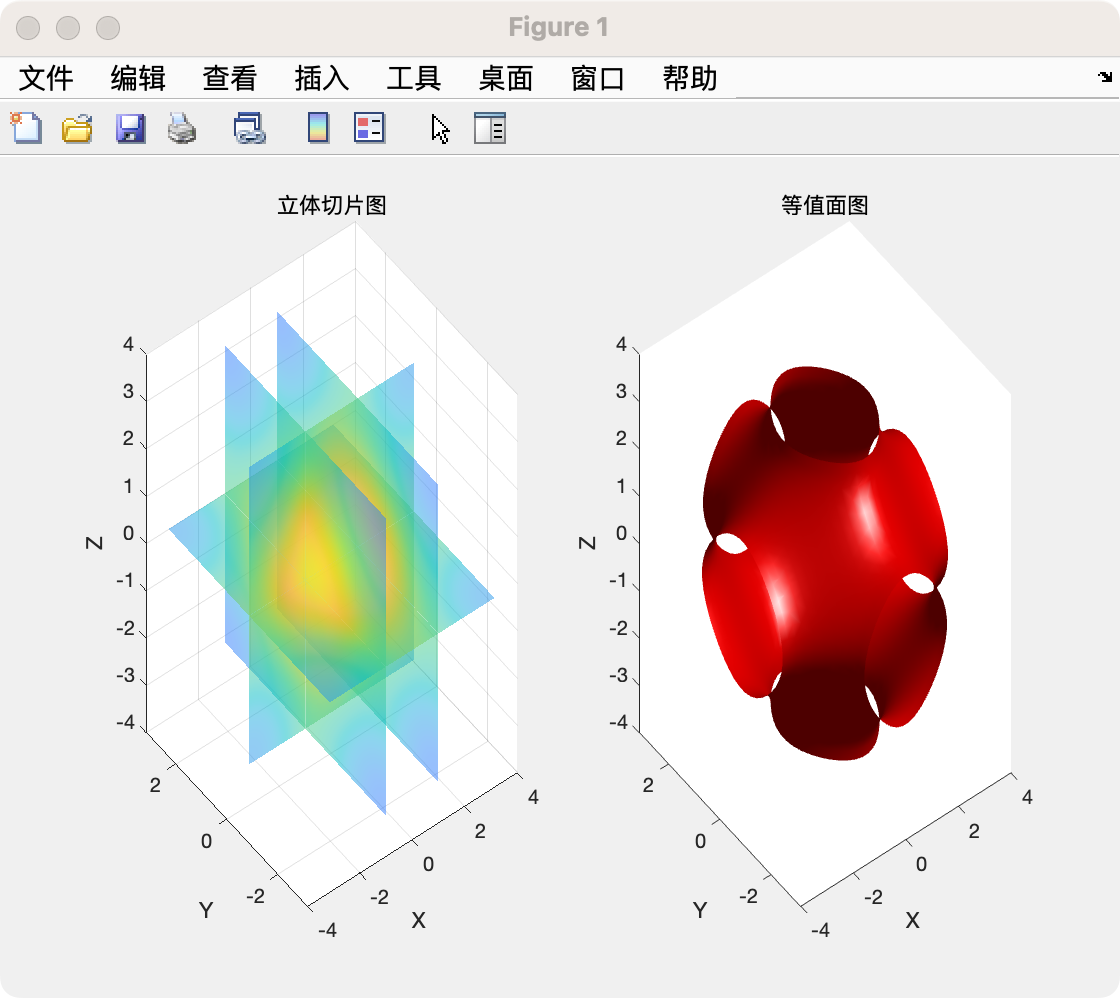This screenshot has width=1120, height=998.
Task: Minimize the Figure 1 window
Action: (x=68, y=28)
